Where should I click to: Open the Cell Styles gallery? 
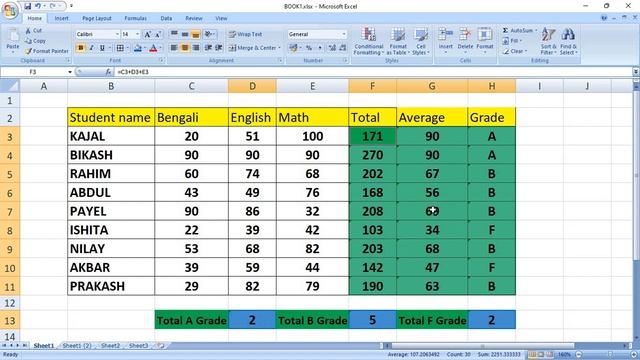pos(420,41)
